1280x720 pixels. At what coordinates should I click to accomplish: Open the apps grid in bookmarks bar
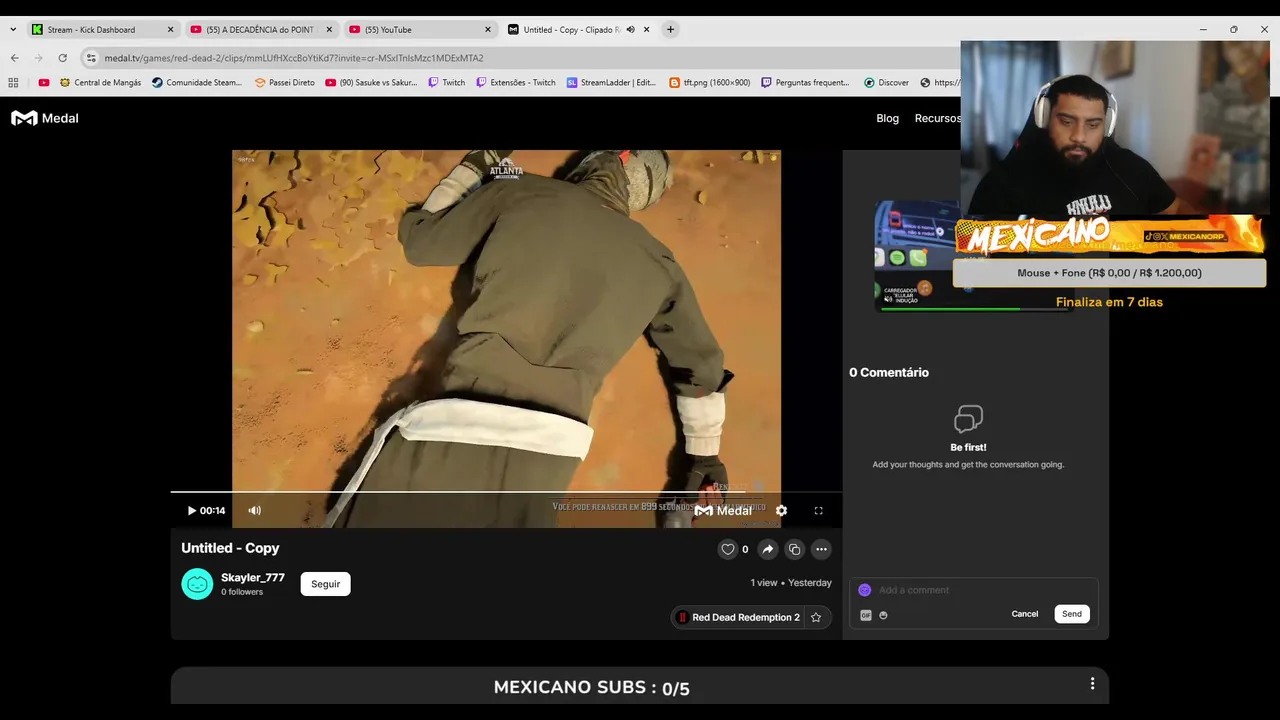tap(13, 83)
